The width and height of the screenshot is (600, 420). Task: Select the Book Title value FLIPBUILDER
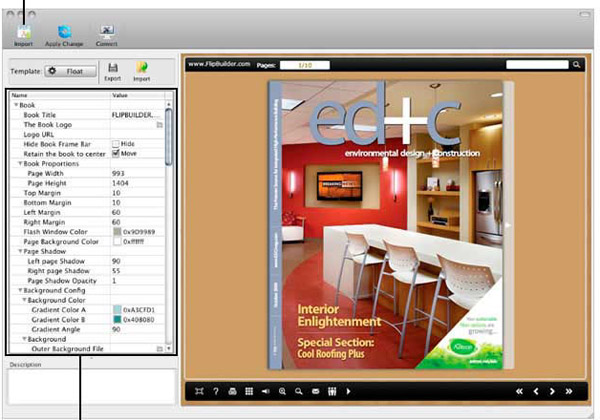(133, 115)
